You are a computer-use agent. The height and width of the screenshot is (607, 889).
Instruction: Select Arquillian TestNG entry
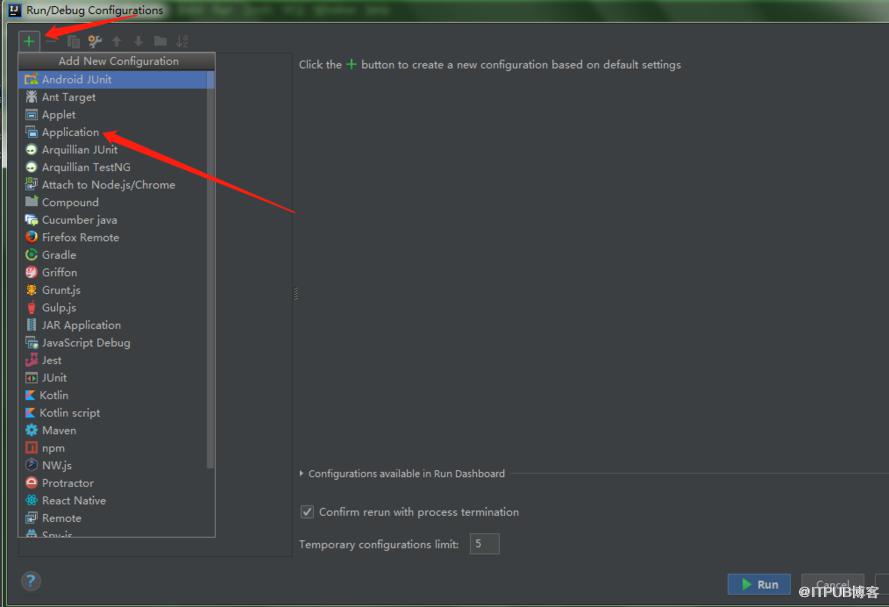(x=116, y=167)
